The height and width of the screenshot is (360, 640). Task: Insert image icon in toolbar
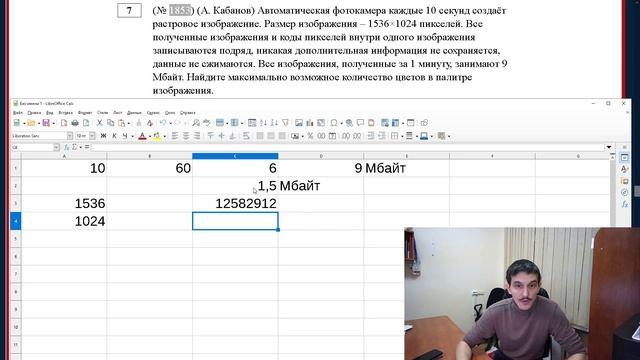pyautogui.click(x=299, y=123)
